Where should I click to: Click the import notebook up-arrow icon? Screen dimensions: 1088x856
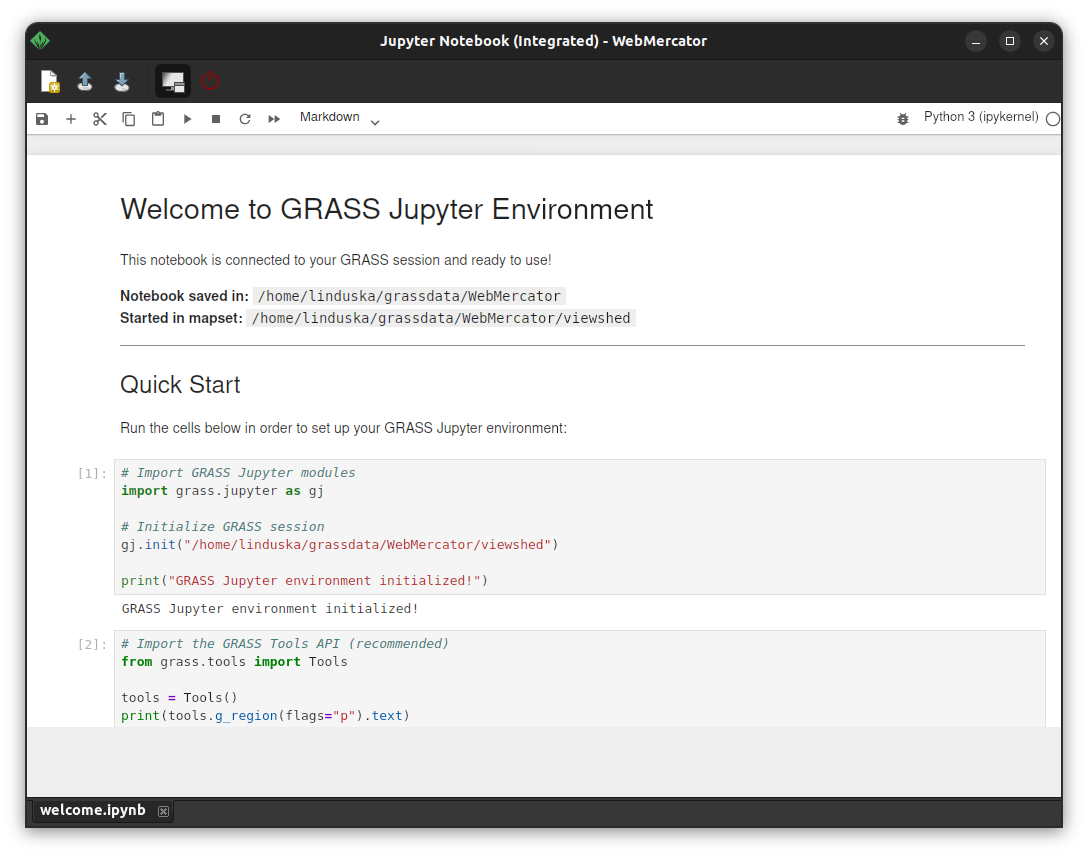click(x=85, y=82)
